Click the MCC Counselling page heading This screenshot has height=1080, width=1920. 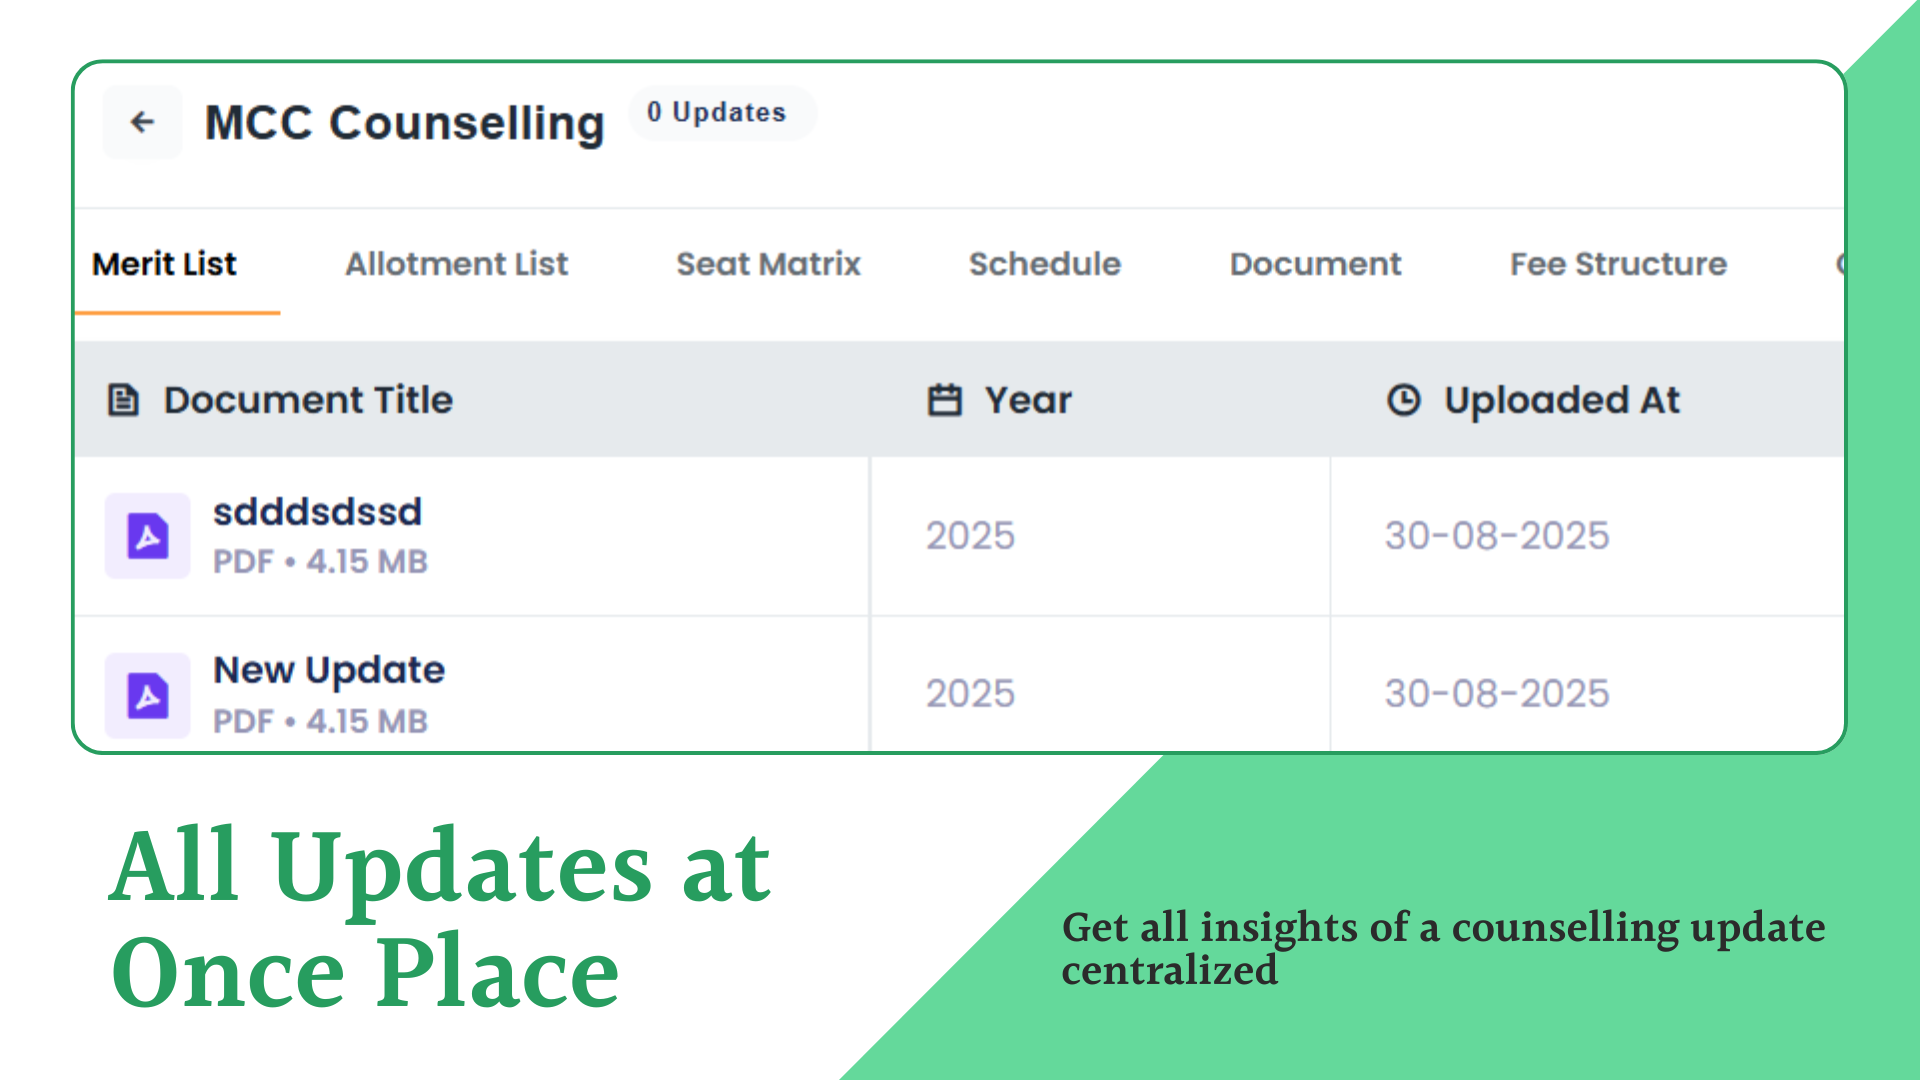(x=404, y=123)
